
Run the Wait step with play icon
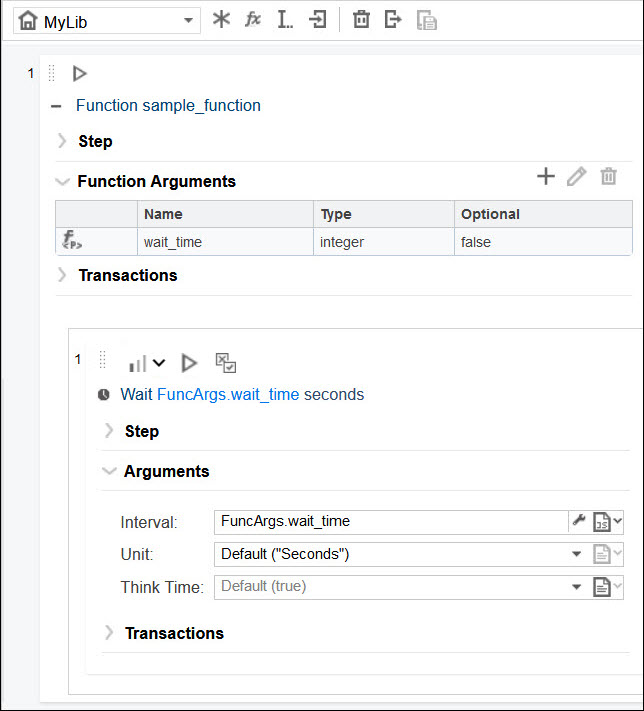(x=189, y=363)
